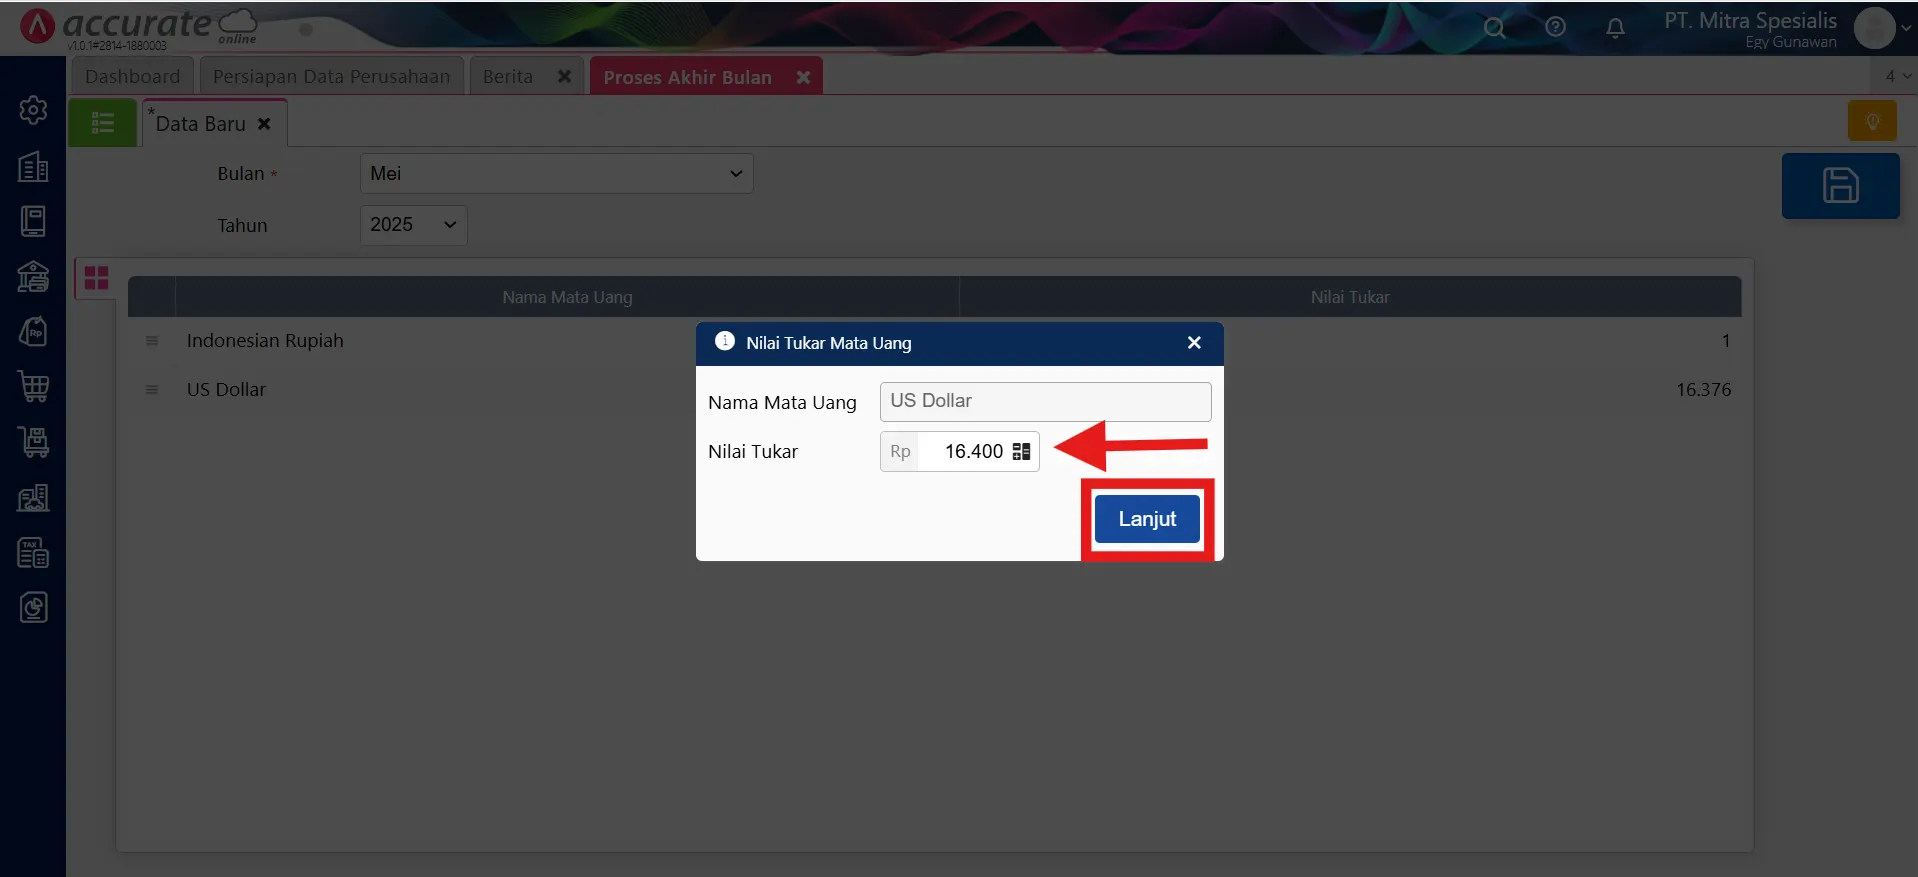Click the search magnifier icon
Viewport: 1918px width, 877px height.
coord(1494,28)
